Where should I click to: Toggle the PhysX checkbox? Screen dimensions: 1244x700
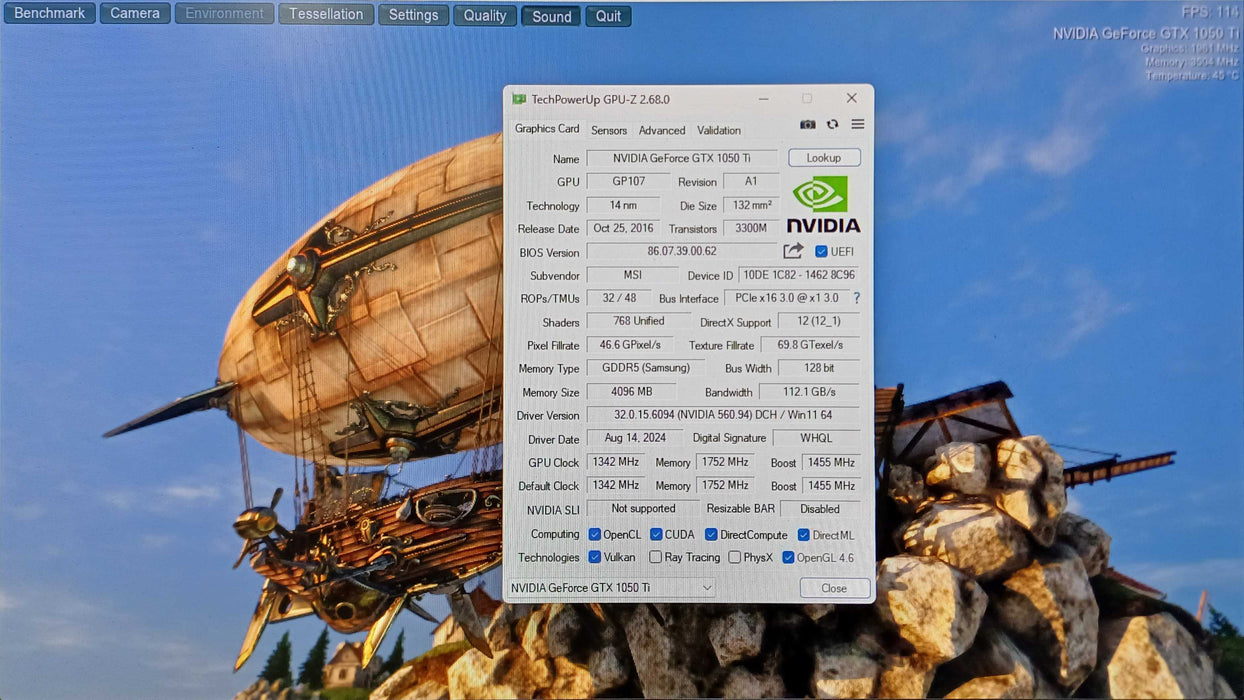click(x=734, y=557)
